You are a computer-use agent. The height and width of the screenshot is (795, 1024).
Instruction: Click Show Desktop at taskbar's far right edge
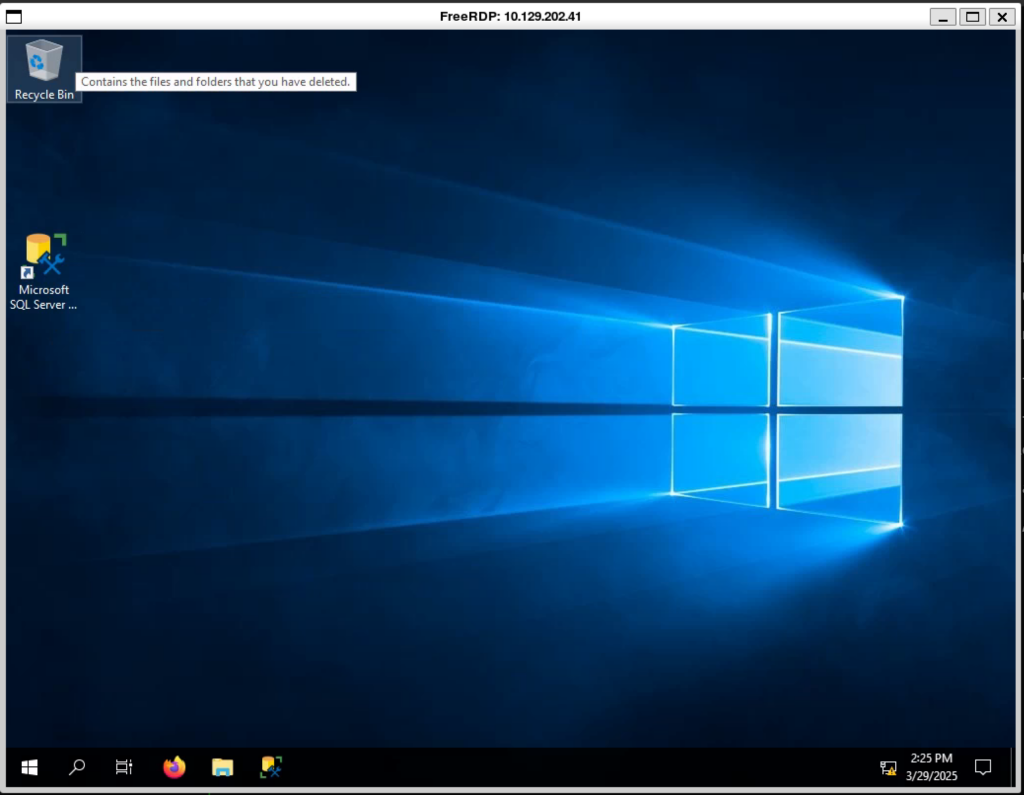1014,767
